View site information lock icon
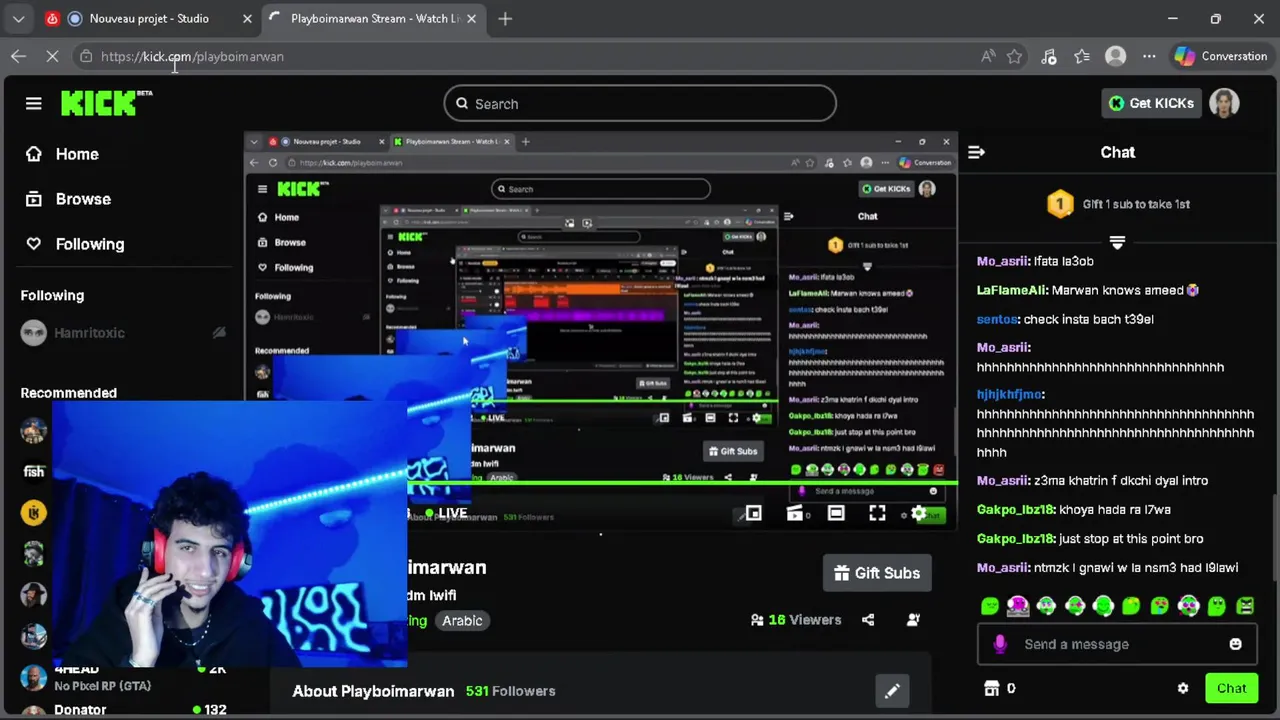 [x=86, y=56]
